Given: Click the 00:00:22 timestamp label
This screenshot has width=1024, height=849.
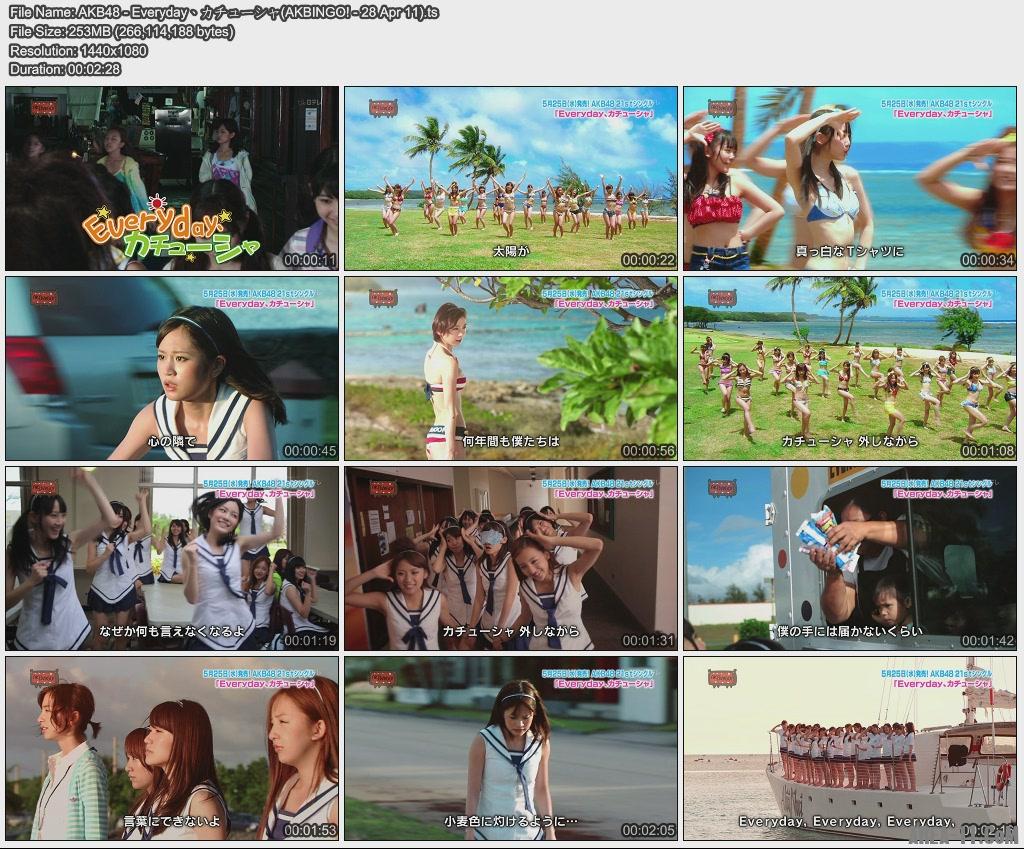Looking at the screenshot, I should click(648, 260).
